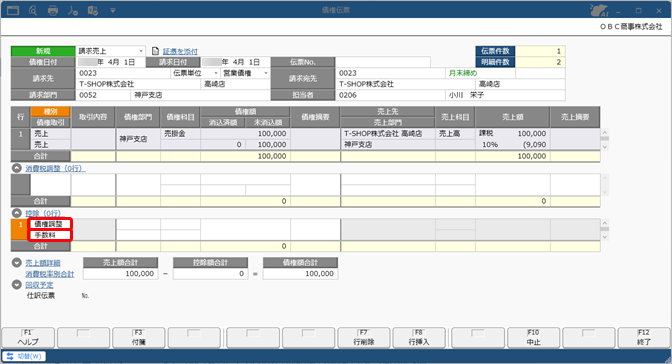Expand the 回収予定 section chevron
672x364 pixels.
pos(17,284)
